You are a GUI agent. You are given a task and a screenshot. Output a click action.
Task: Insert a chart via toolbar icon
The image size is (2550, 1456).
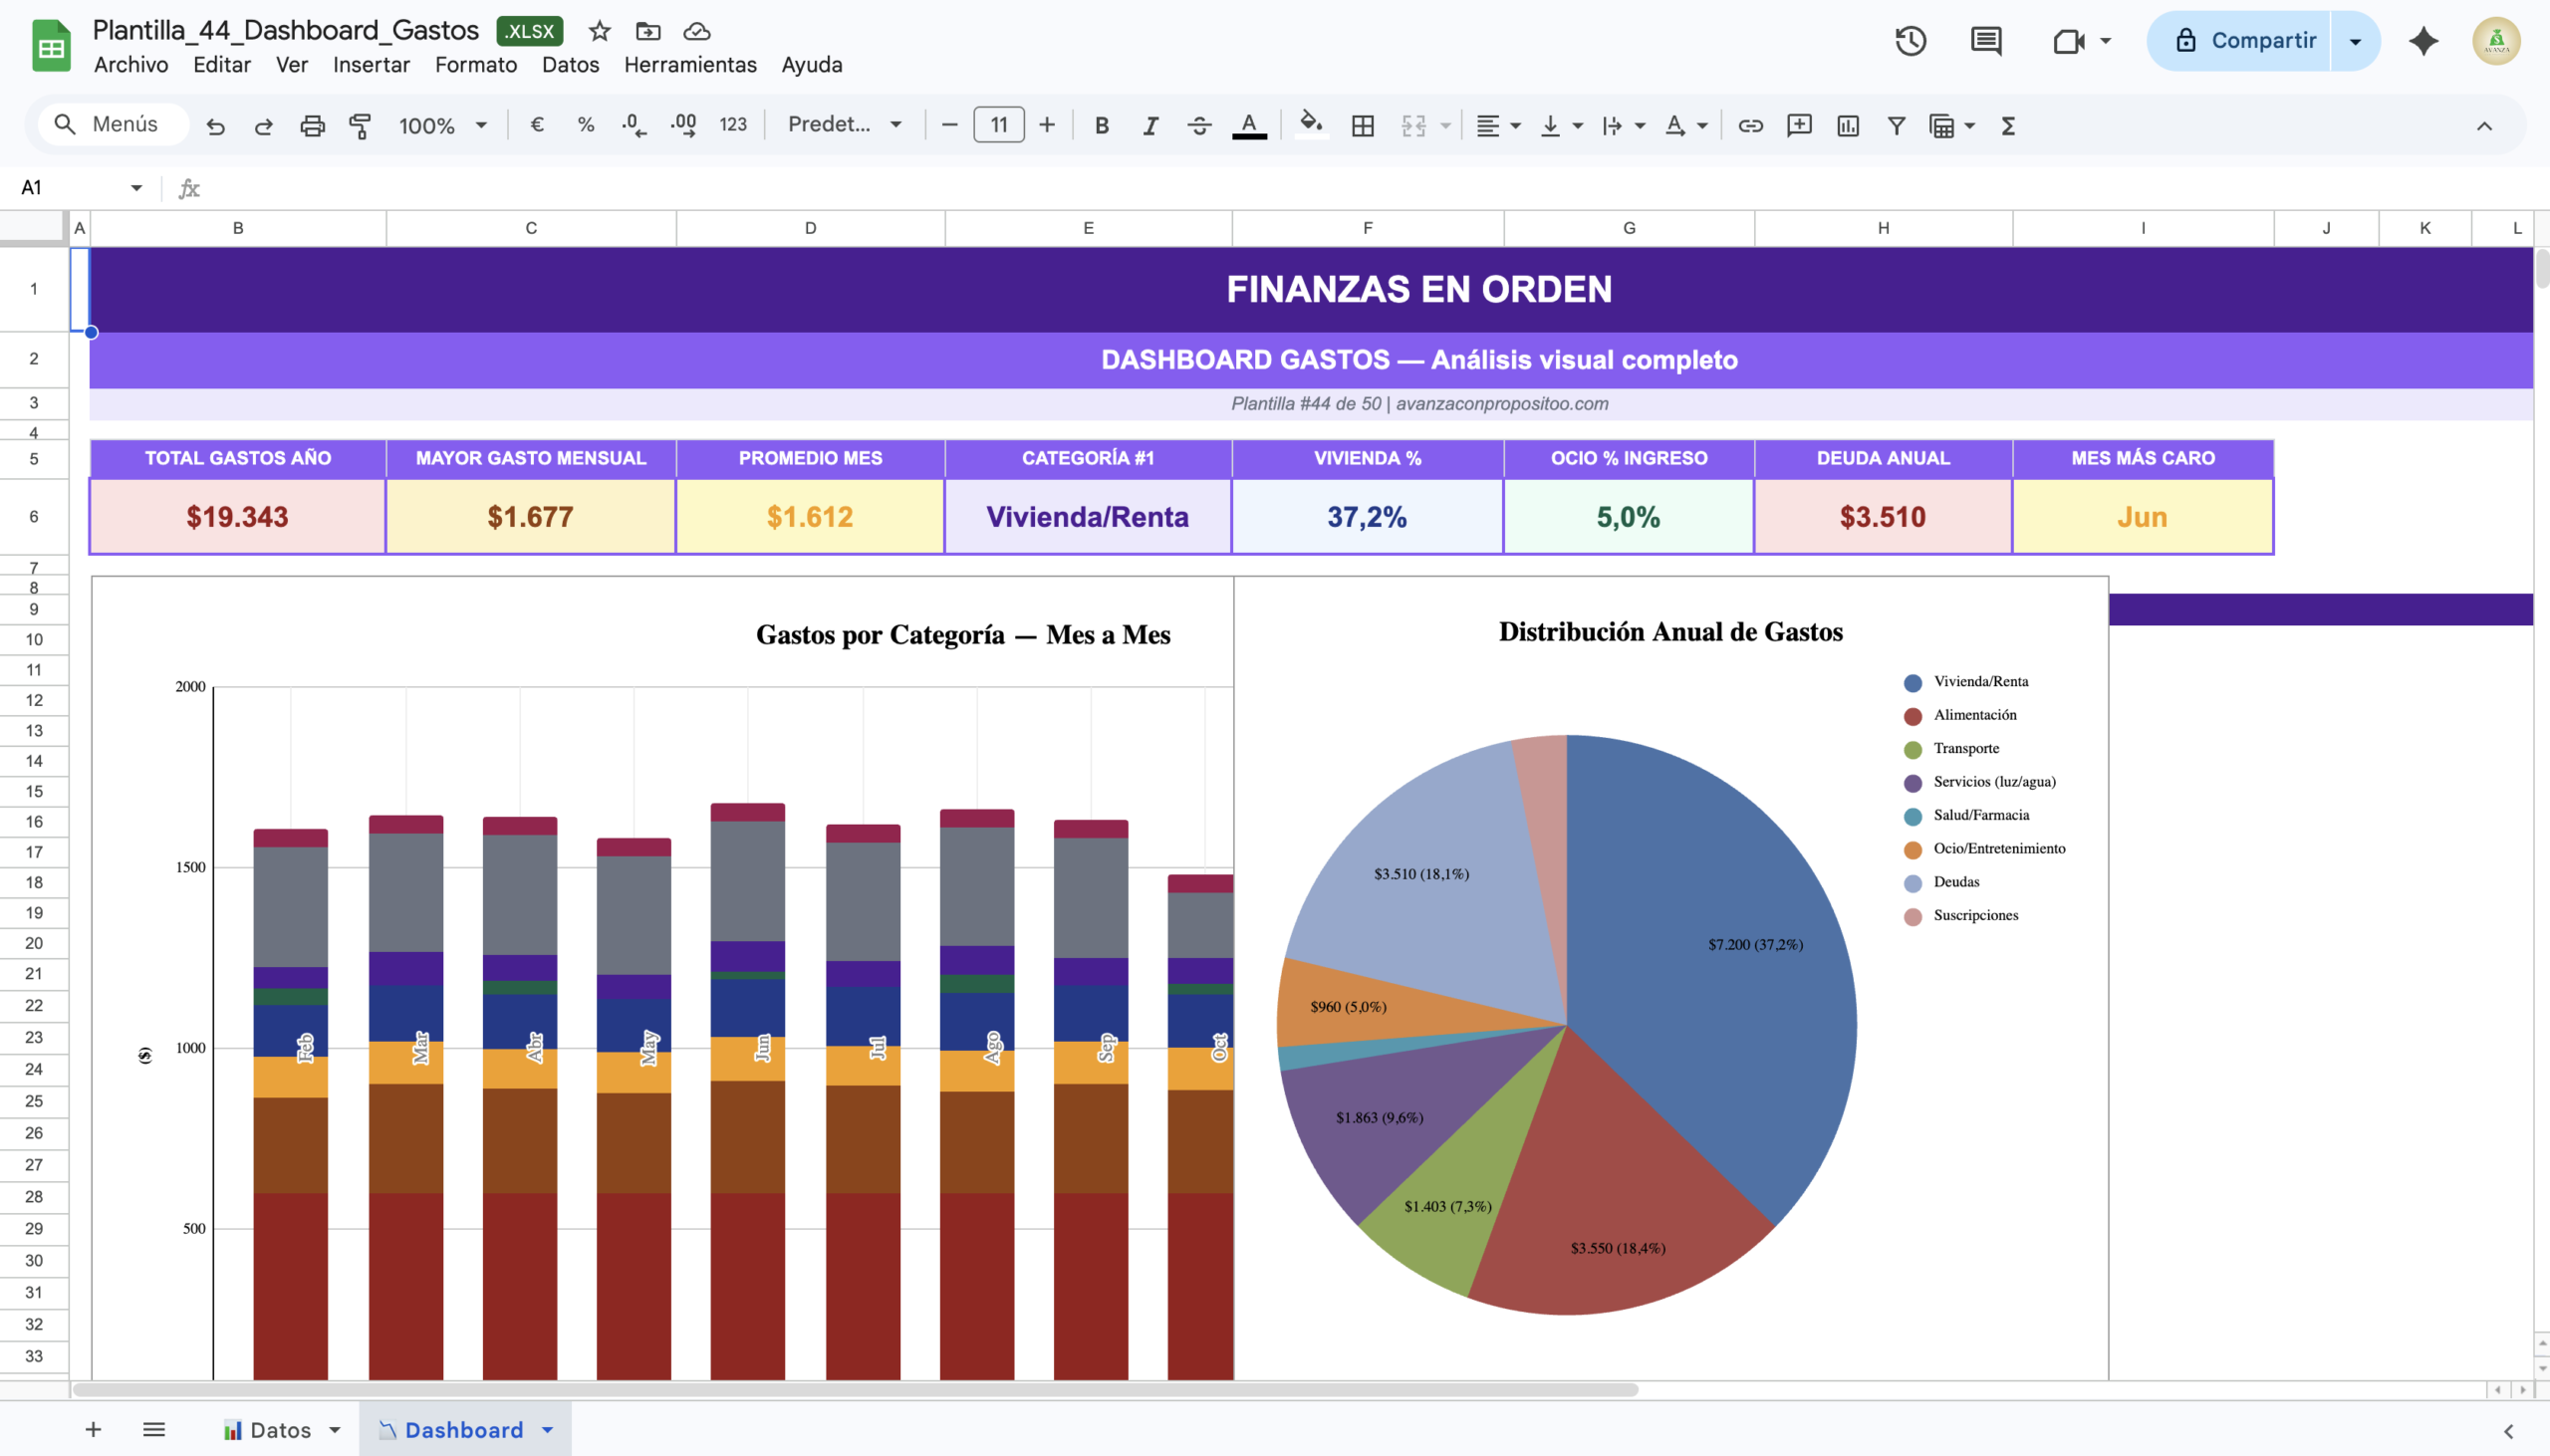[1847, 125]
